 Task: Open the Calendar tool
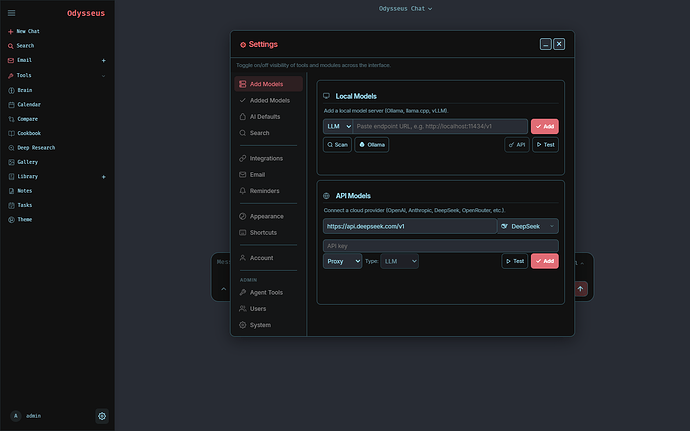tap(25, 105)
